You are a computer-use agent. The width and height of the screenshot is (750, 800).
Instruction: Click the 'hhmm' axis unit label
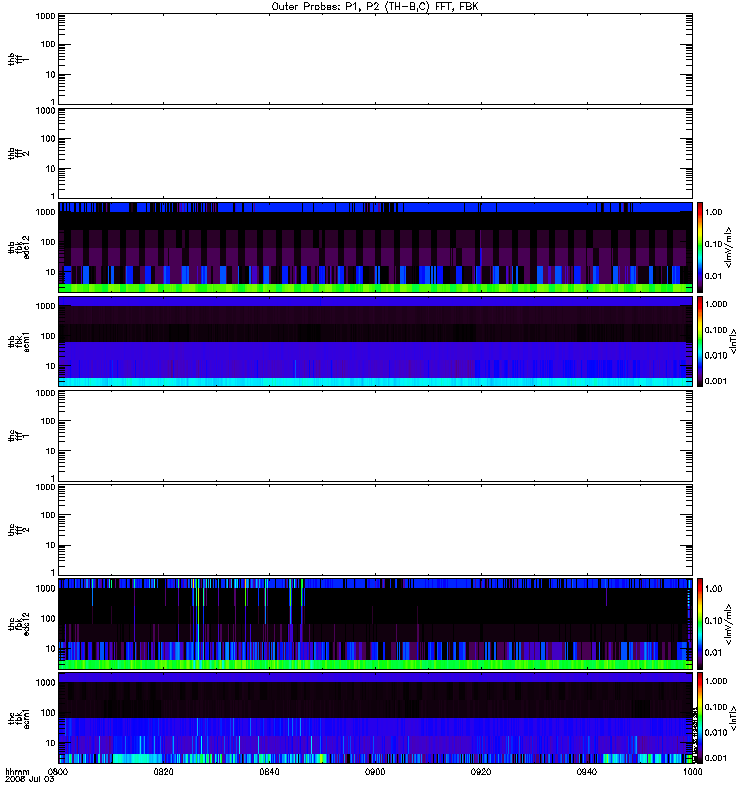[17, 772]
